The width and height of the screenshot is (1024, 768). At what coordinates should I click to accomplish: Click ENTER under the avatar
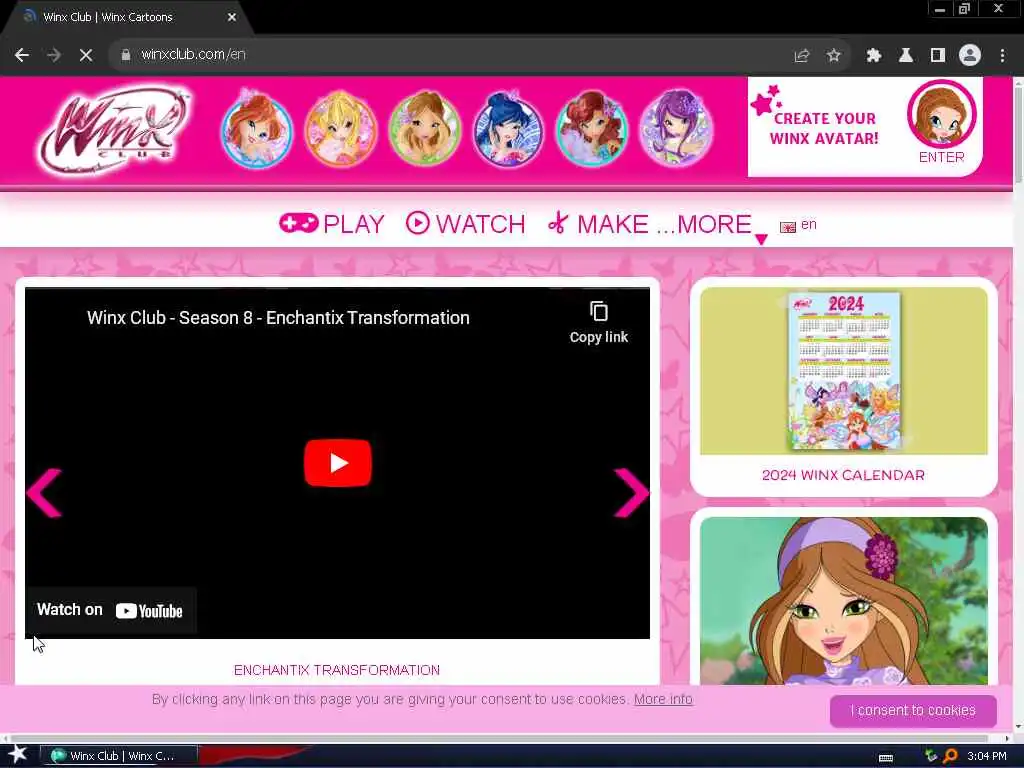941,157
